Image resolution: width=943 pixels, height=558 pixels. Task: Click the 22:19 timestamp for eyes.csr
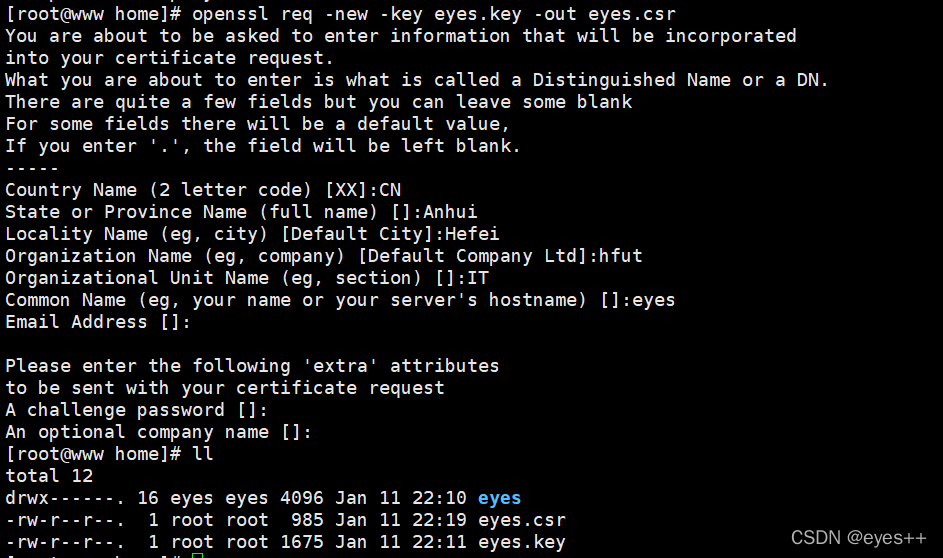(x=439, y=520)
